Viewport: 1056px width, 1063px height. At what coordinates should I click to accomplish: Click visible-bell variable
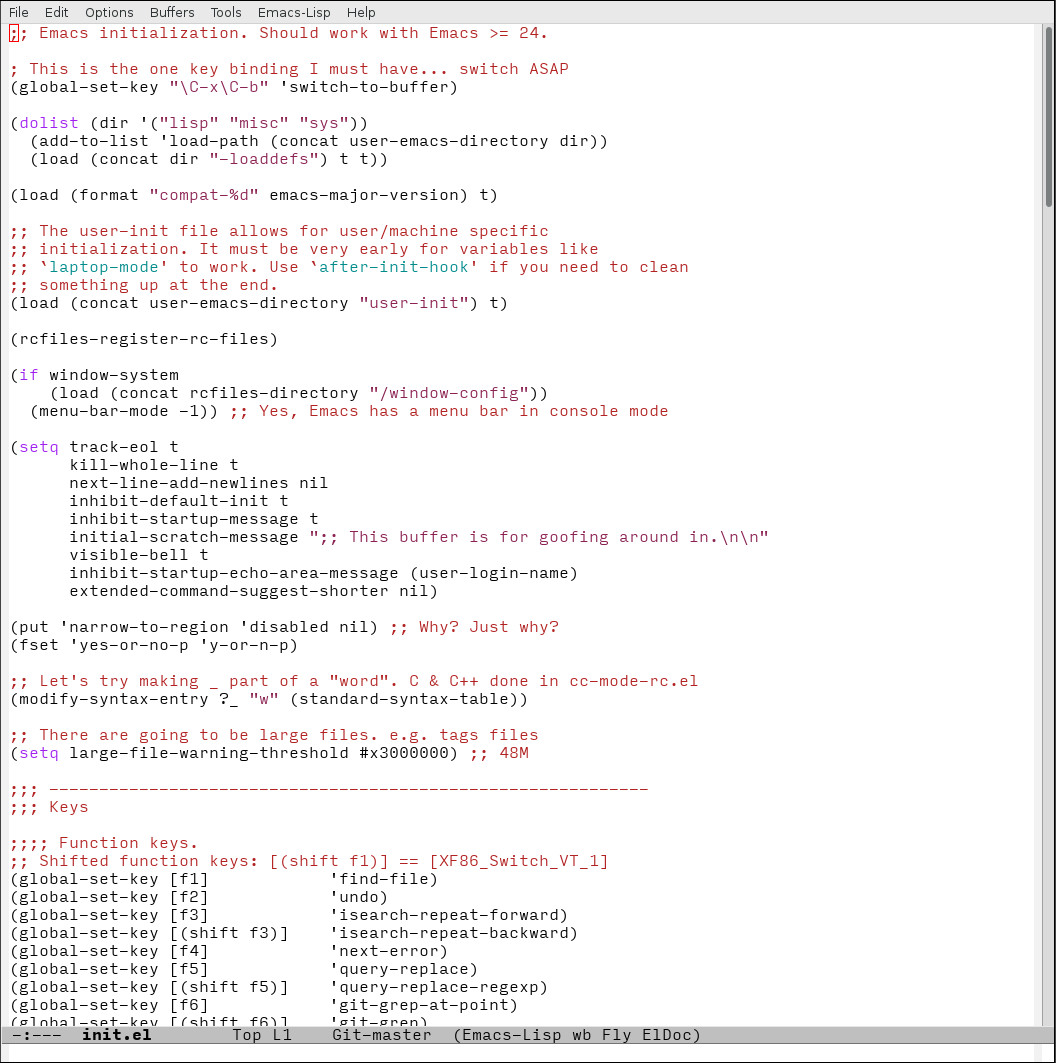click(129, 555)
